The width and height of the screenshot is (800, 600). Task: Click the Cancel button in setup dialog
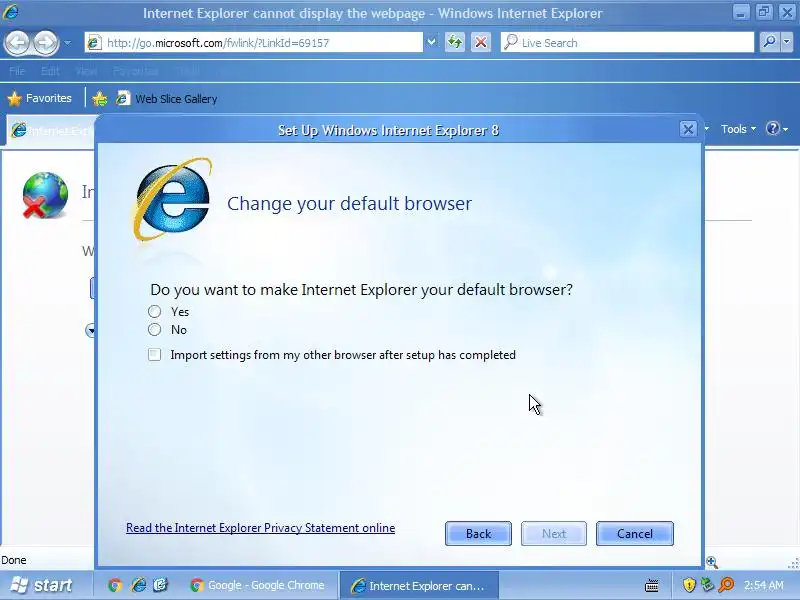(635, 534)
